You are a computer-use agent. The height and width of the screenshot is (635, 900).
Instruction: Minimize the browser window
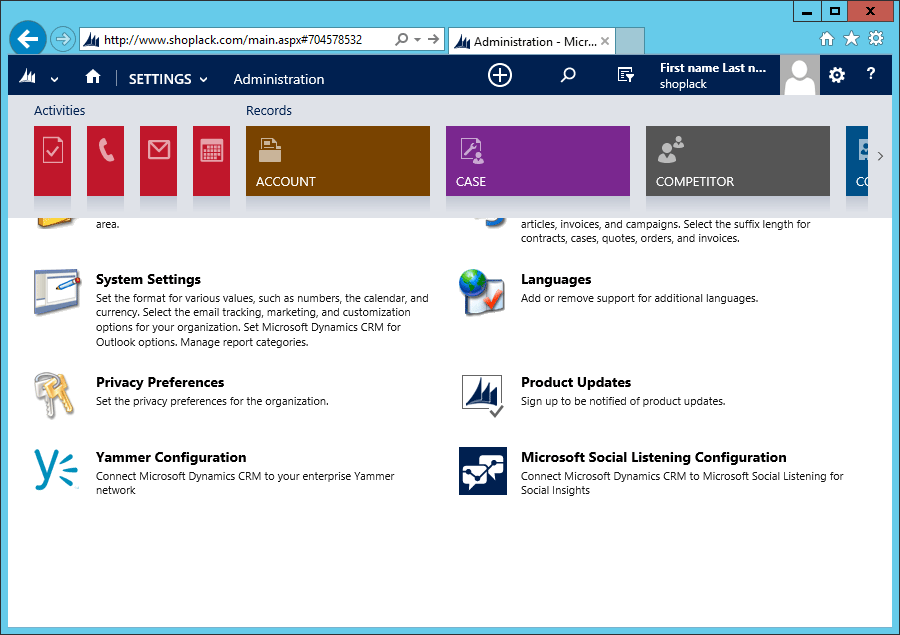(807, 11)
